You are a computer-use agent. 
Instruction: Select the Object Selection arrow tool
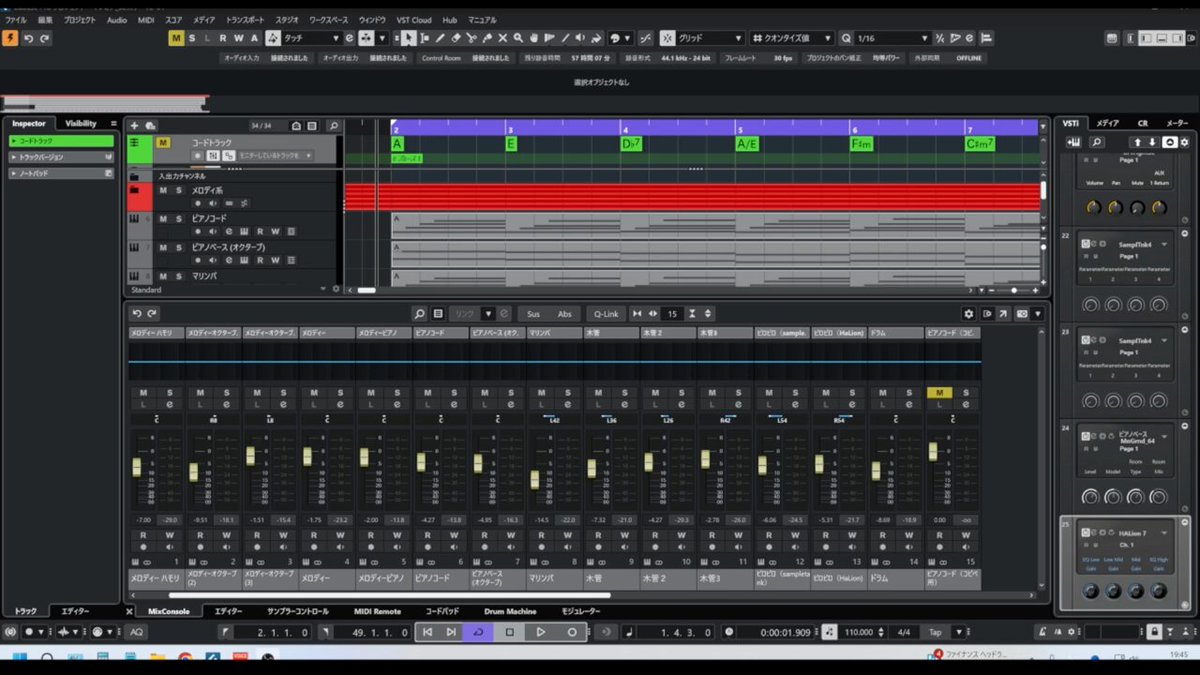pos(408,38)
